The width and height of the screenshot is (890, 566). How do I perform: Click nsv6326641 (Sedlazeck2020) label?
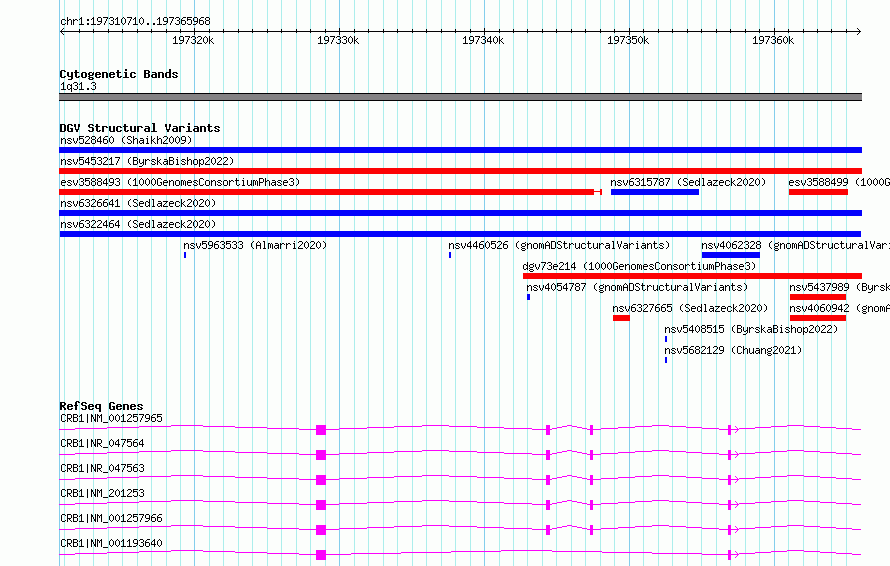pyautogui.click(x=138, y=203)
